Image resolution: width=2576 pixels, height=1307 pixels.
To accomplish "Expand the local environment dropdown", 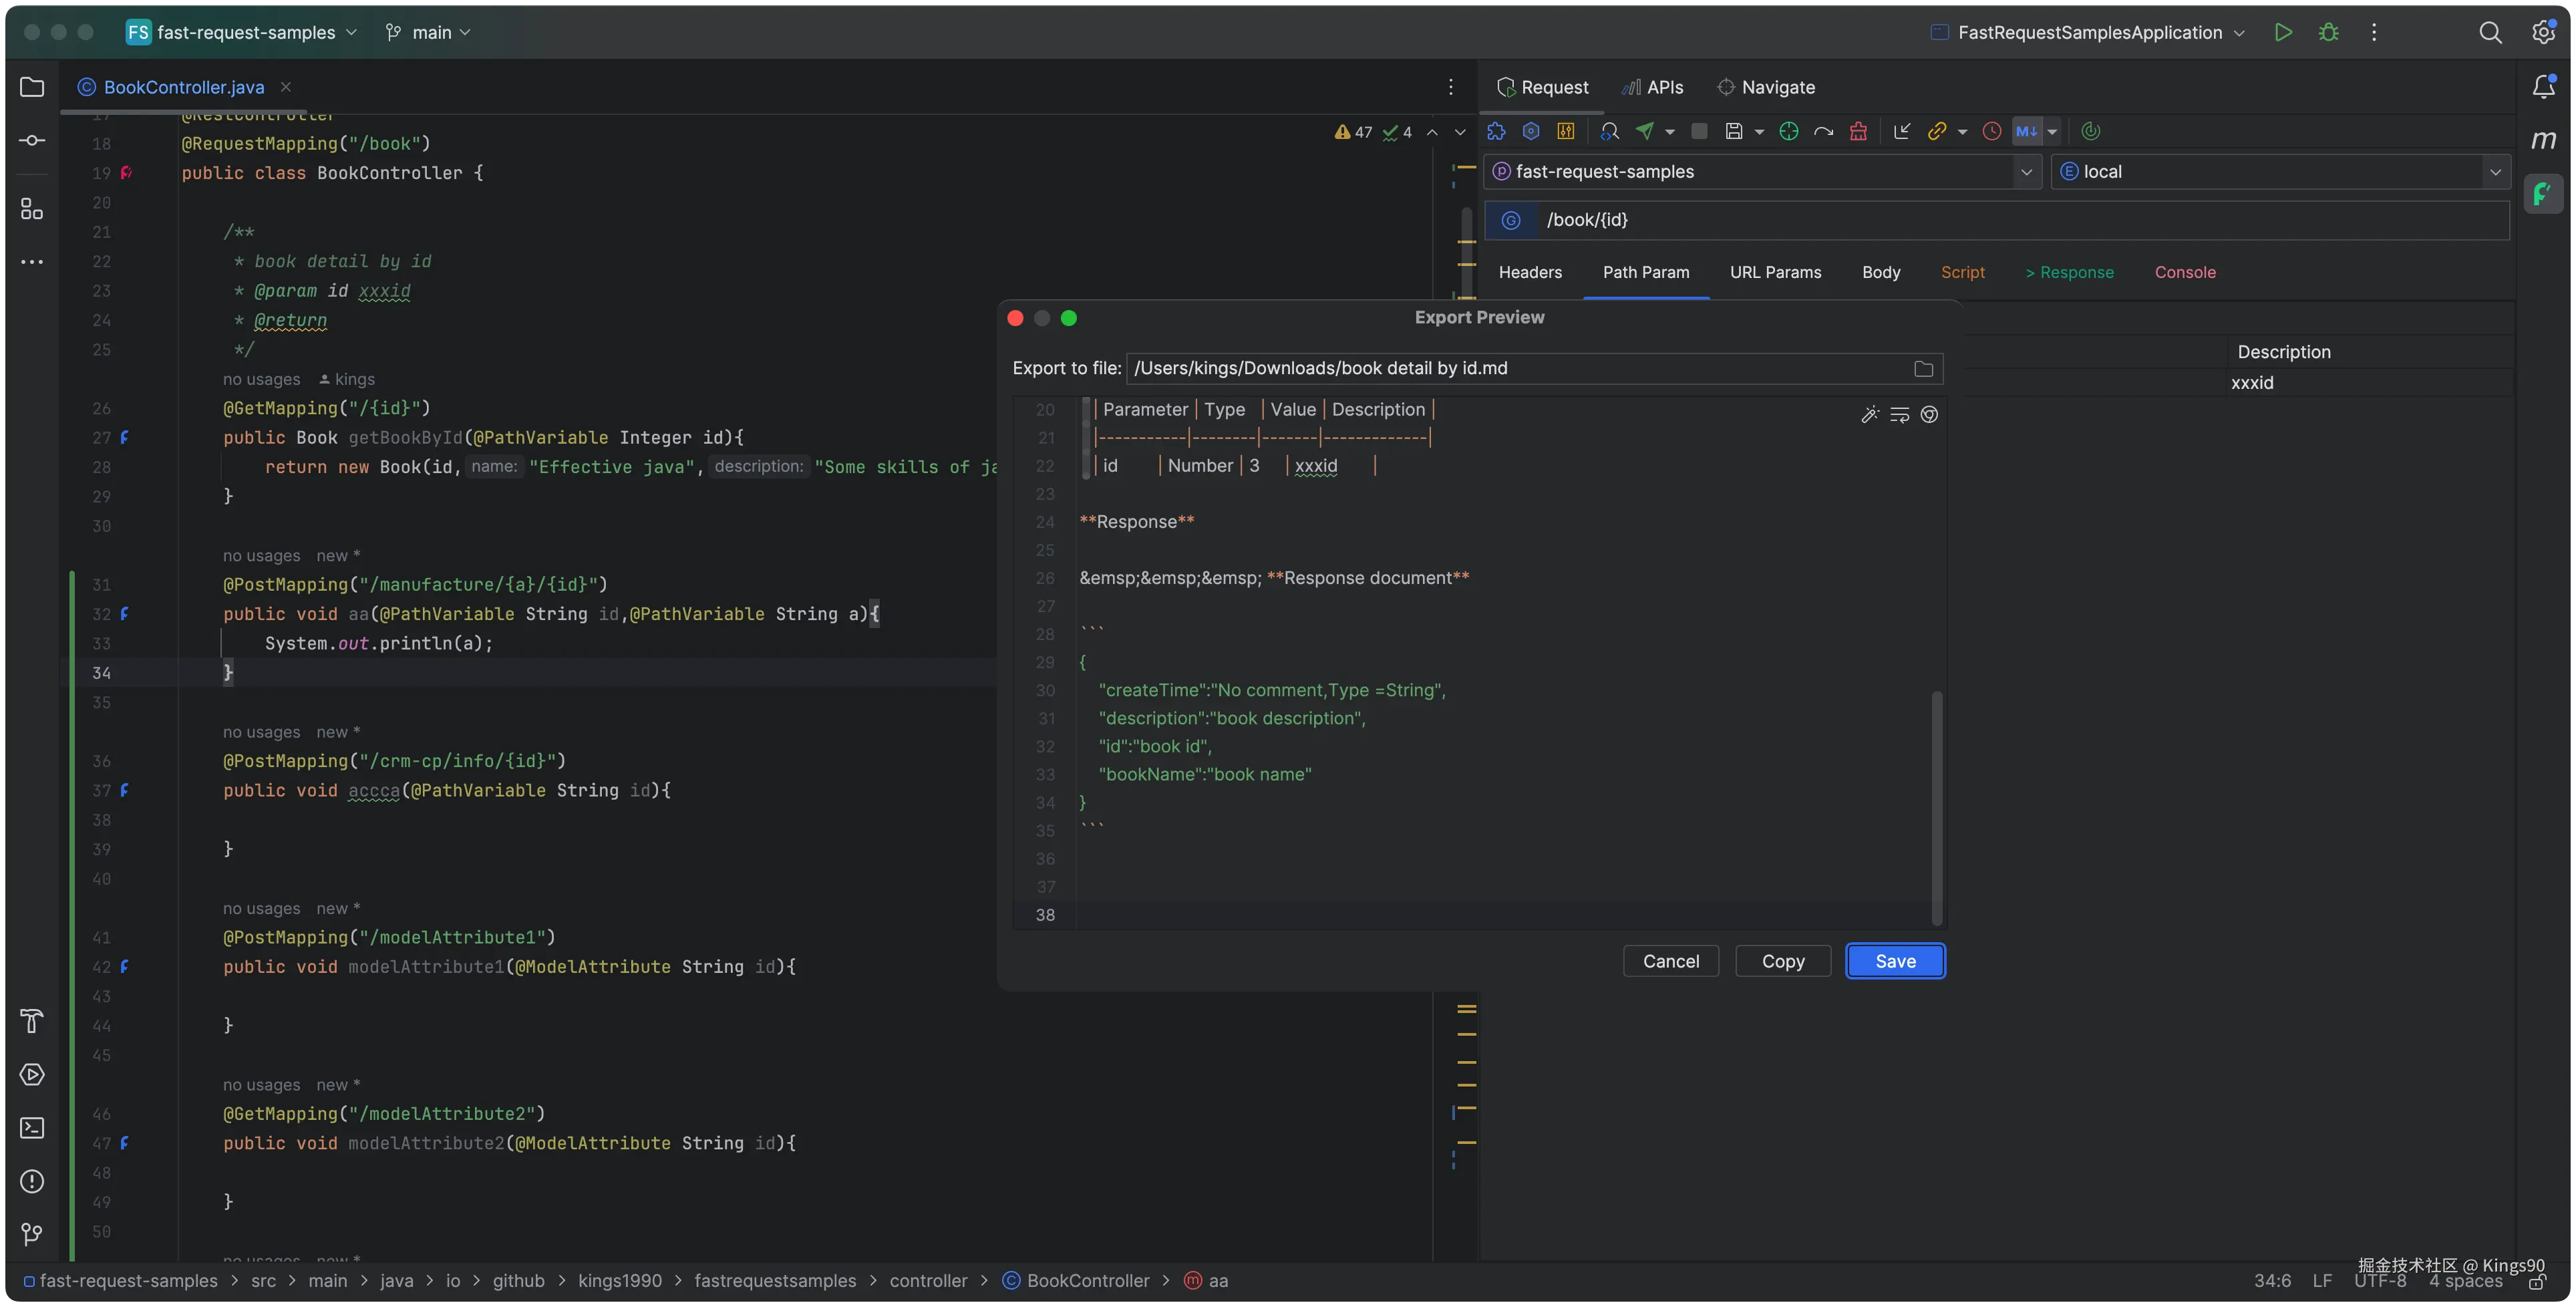I will click(x=2495, y=172).
